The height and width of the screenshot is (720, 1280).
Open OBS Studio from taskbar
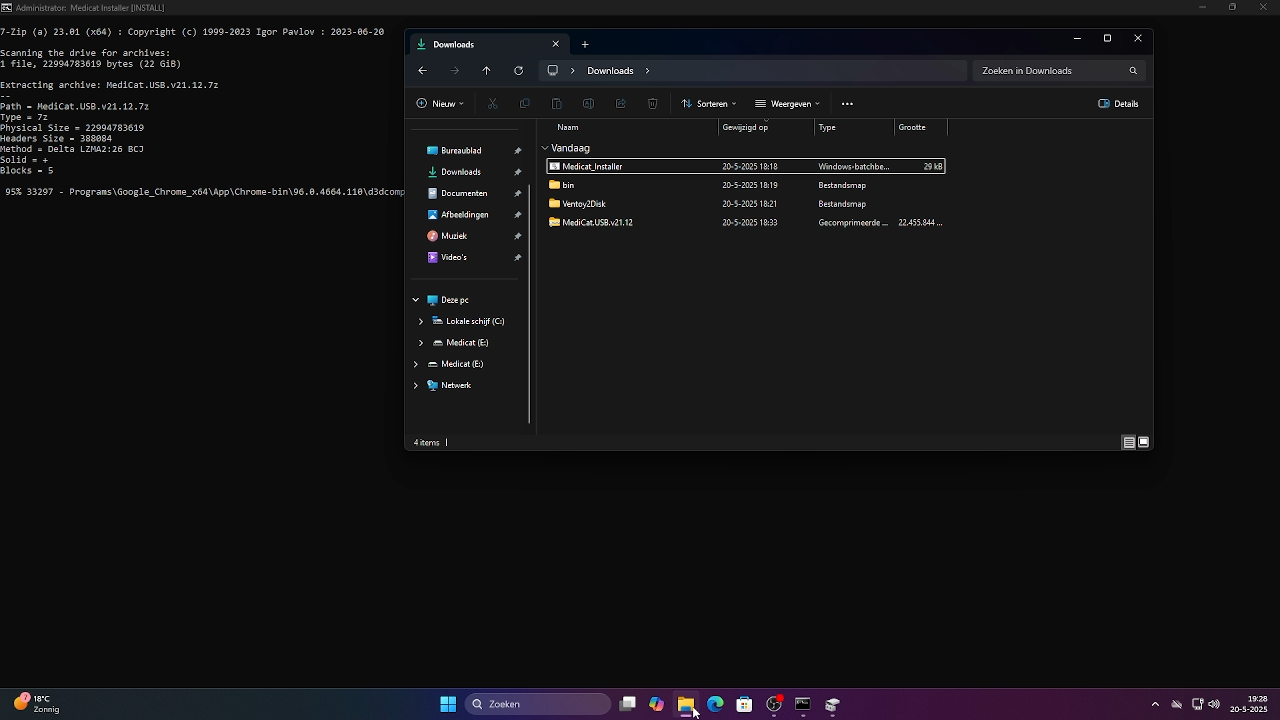[773, 704]
